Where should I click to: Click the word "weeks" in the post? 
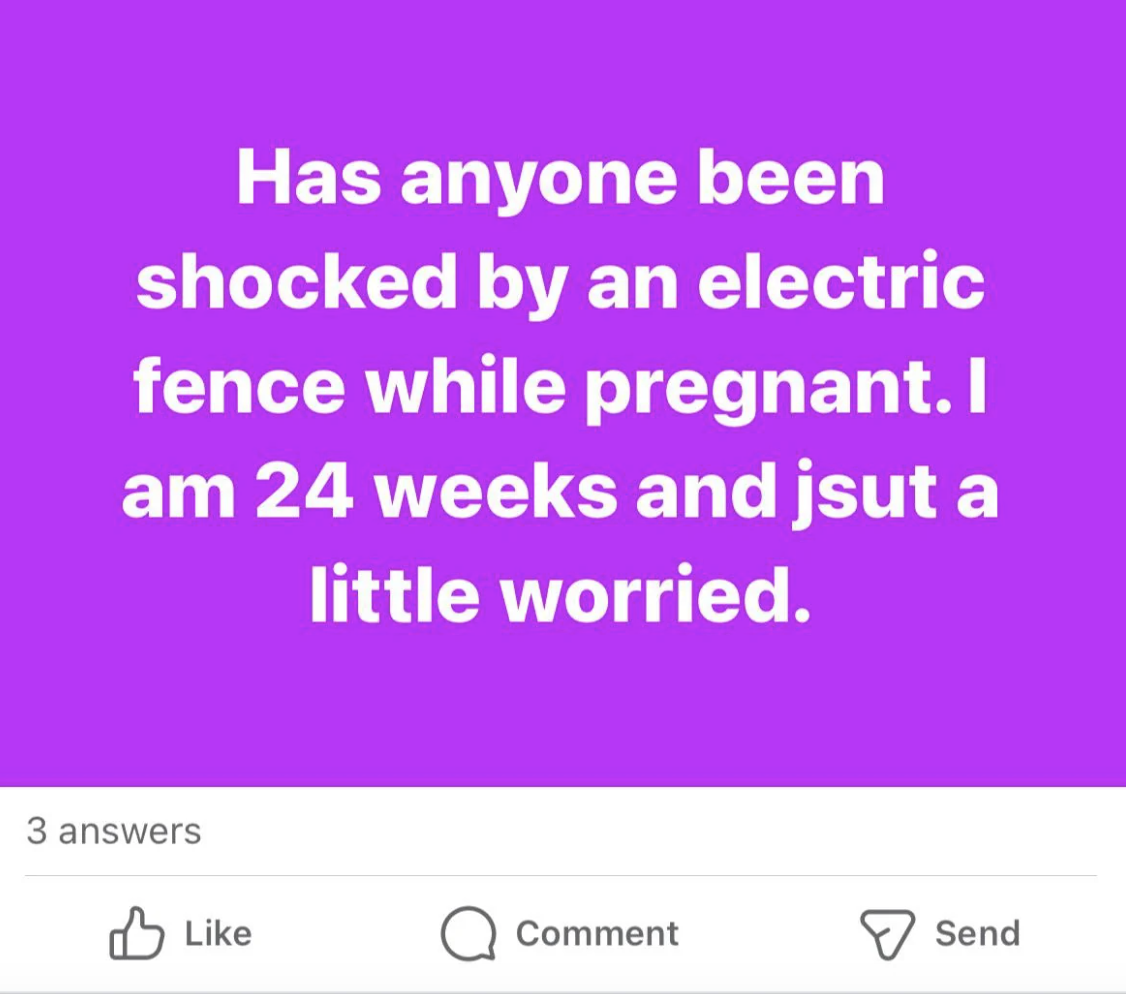click(496, 492)
